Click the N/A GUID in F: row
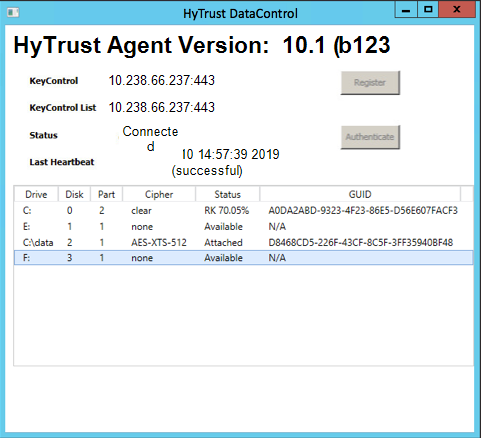 277,258
